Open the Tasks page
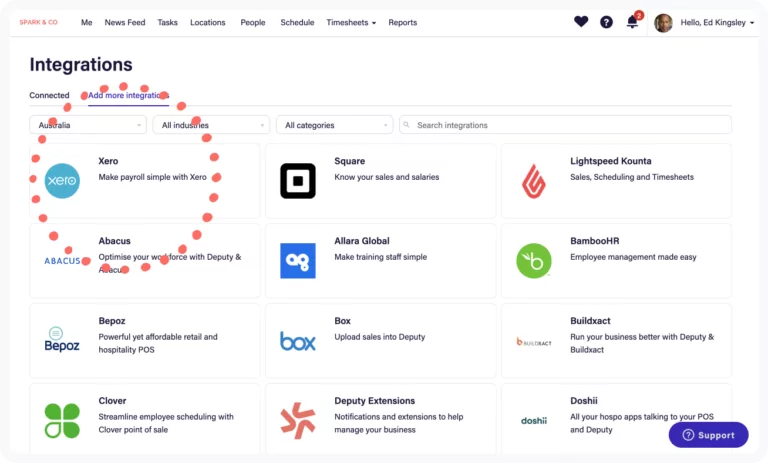This screenshot has height=463, width=768. tap(168, 23)
